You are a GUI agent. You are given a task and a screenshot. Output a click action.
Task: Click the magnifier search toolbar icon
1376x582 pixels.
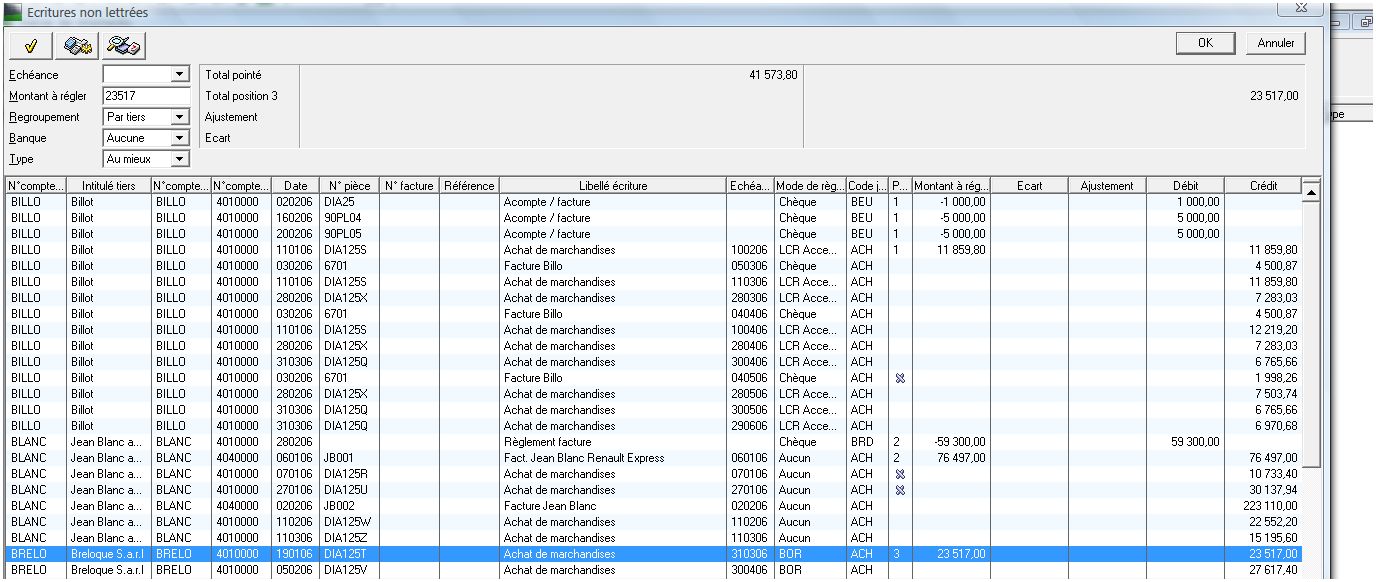pyautogui.click(x=125, y=44)
